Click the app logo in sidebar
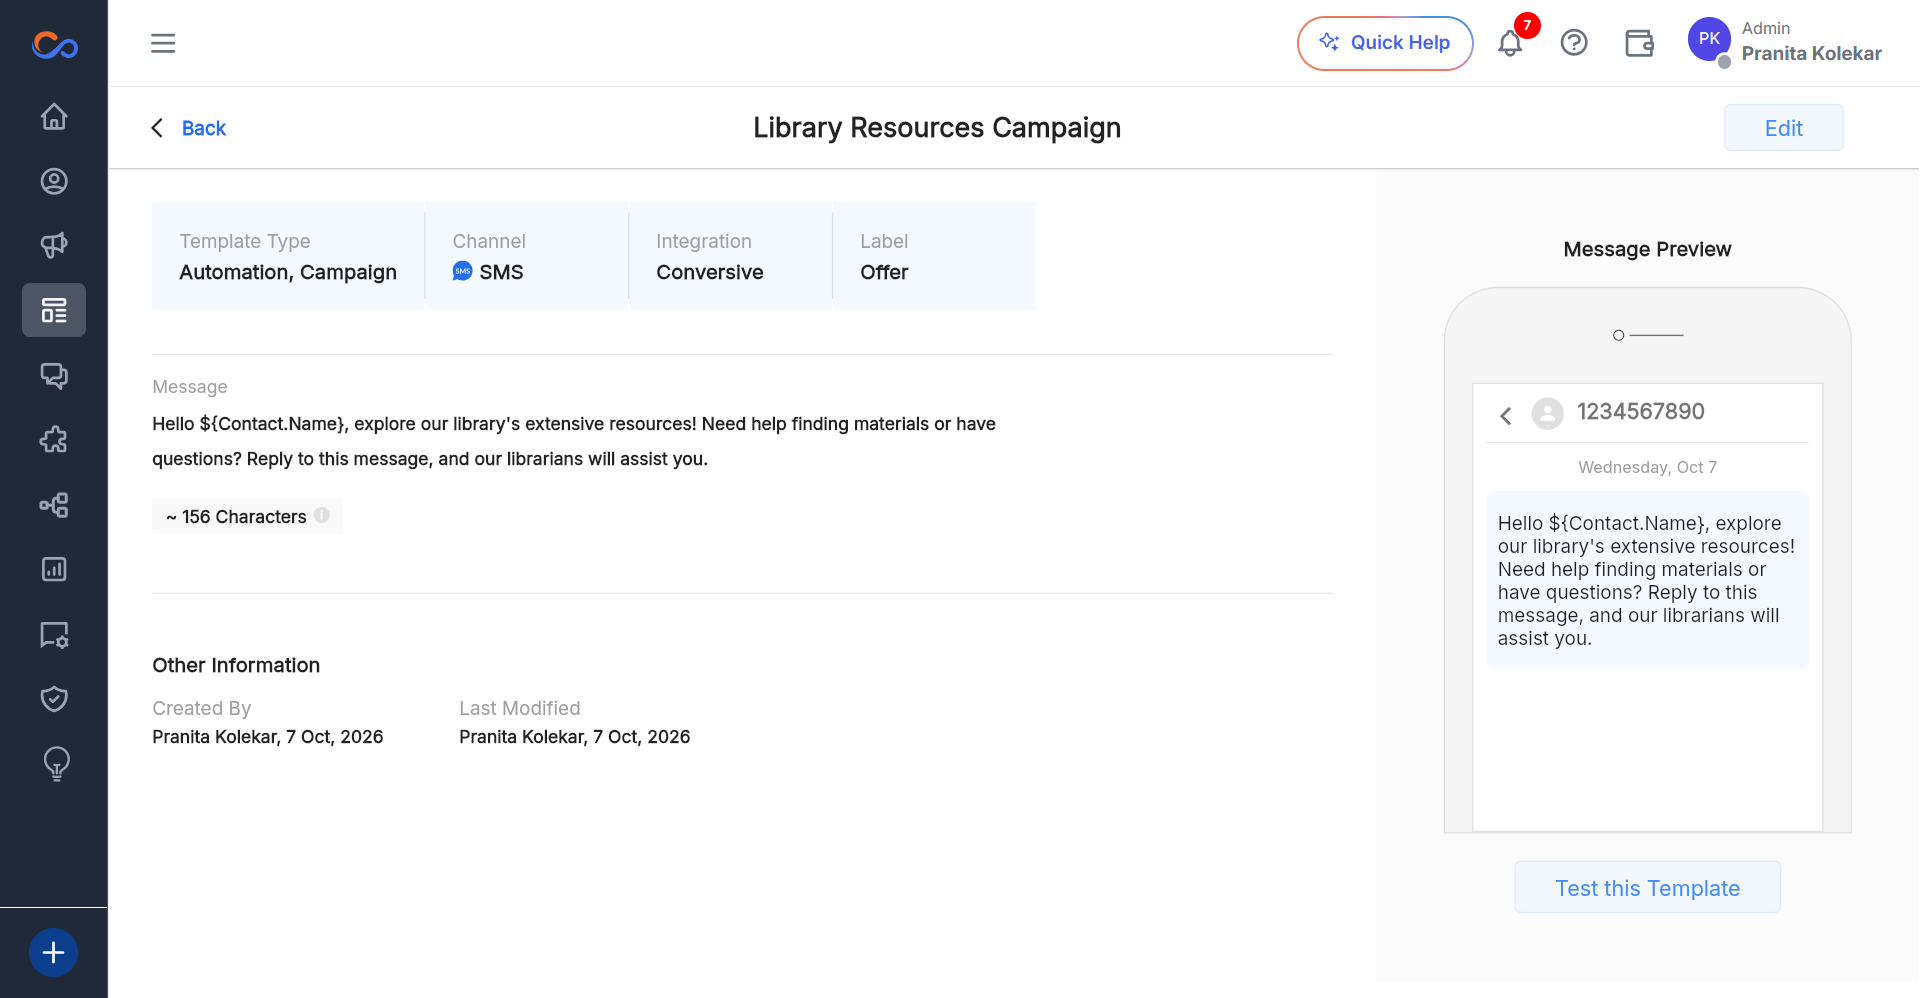The height and width of the screenshot is (998, 1920). click(x=54, y=45)
